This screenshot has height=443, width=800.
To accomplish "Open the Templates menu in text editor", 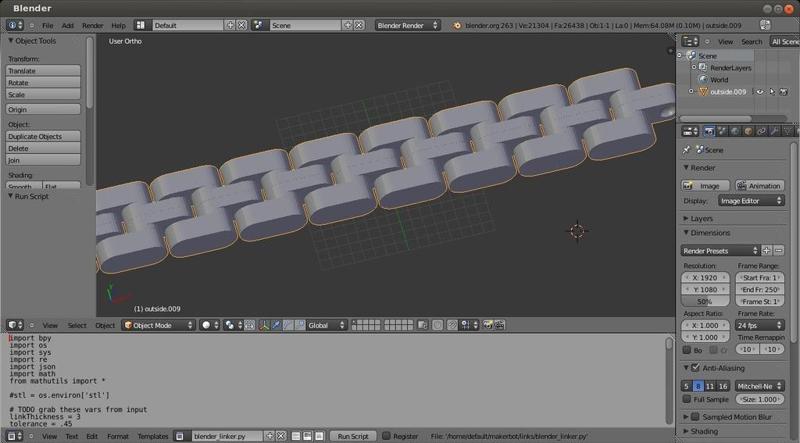I will pyautogui.click(x=152, y=436).
